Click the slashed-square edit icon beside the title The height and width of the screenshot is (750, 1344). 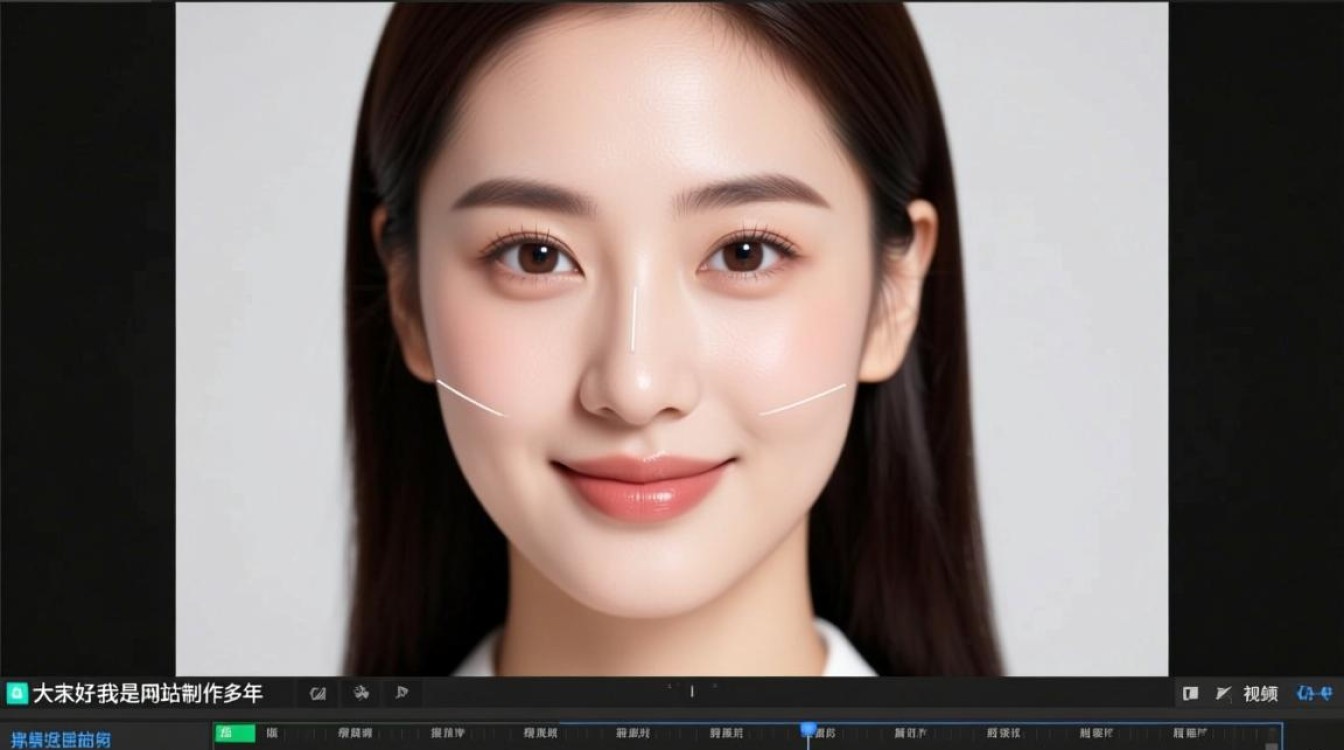pos(318,693)
